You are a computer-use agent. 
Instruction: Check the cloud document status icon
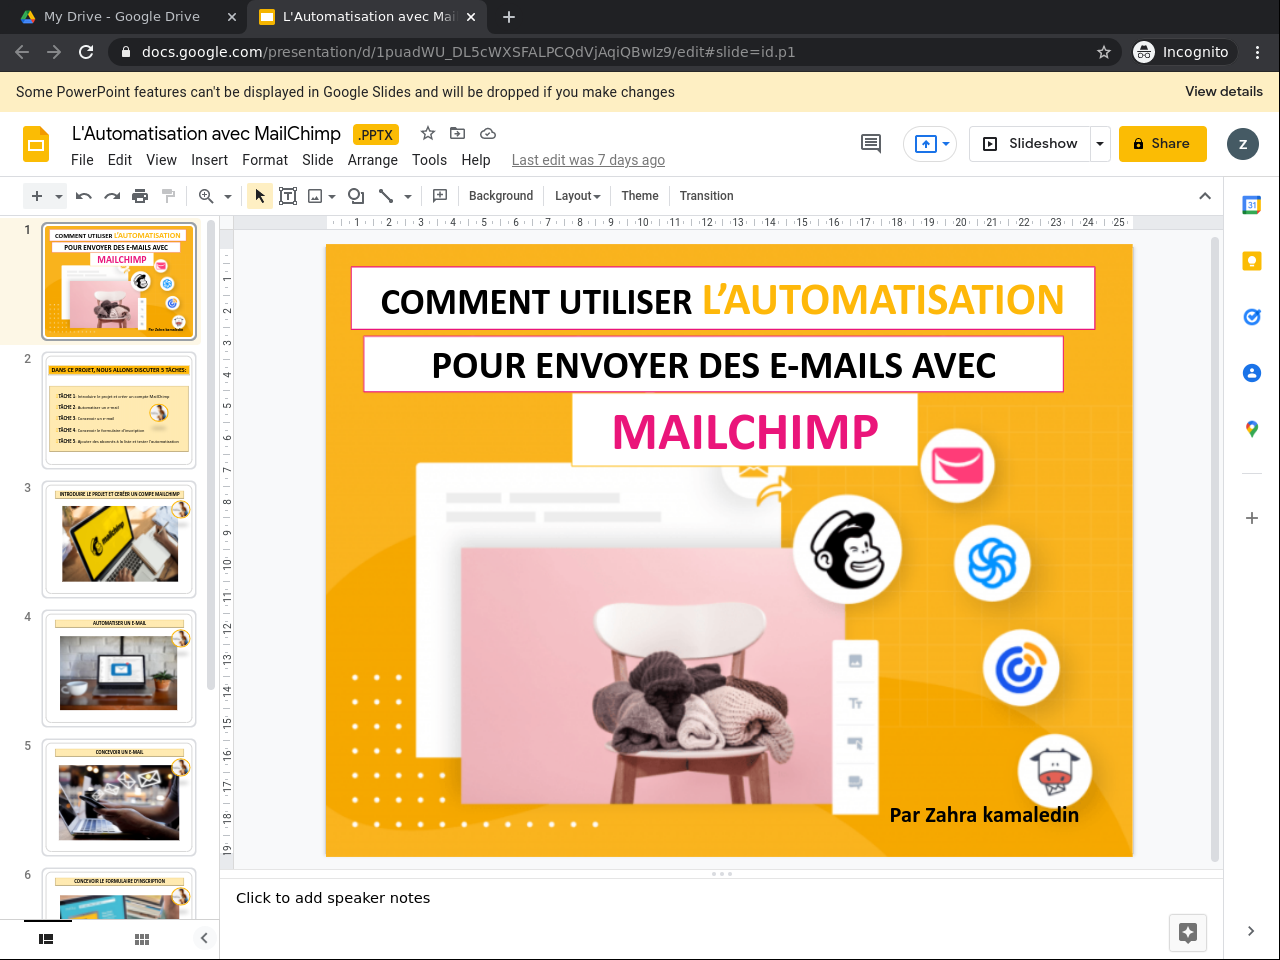(x=488, y=134)
